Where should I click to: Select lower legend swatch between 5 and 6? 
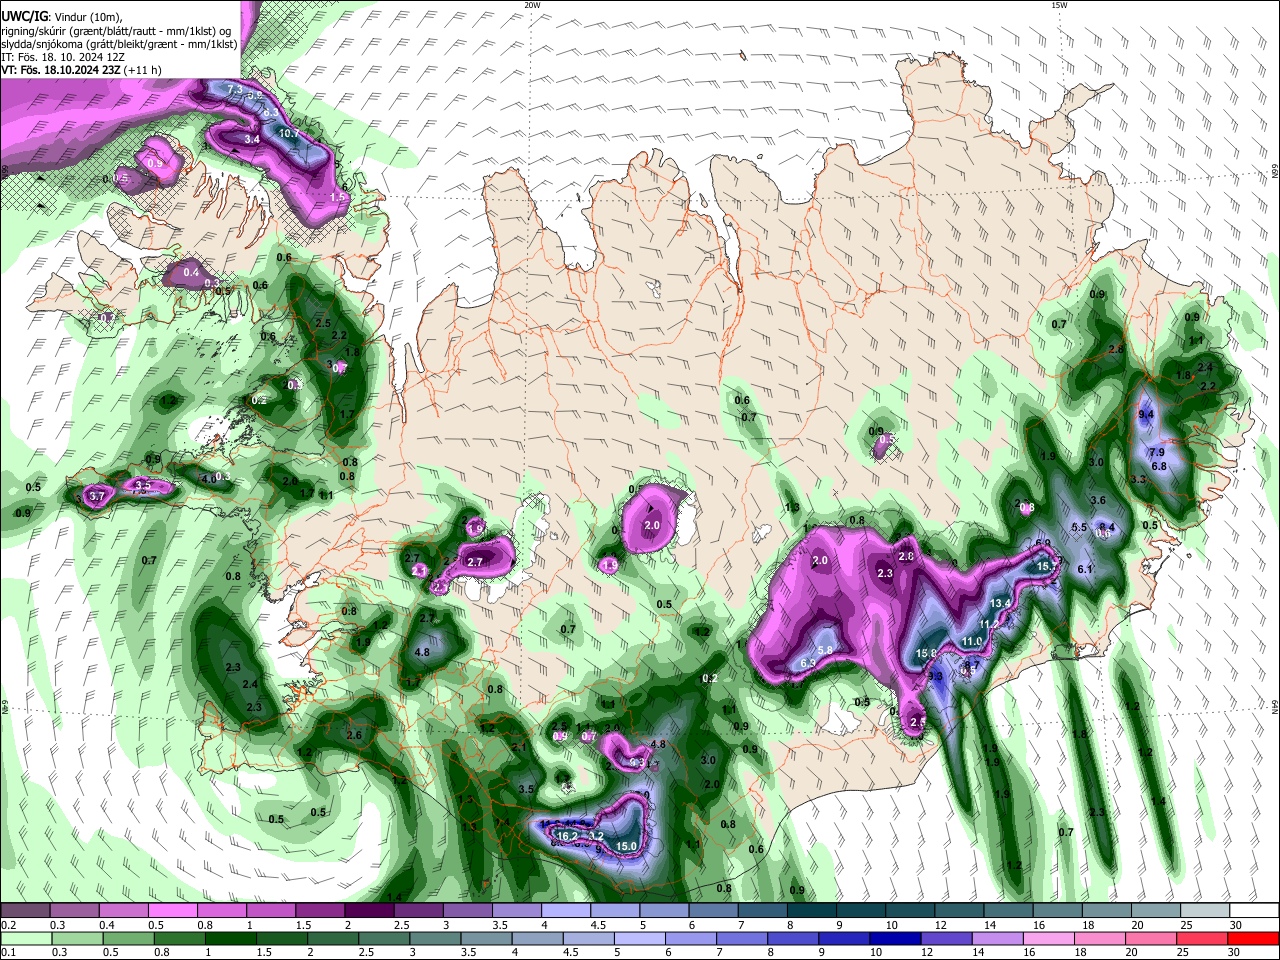(x=641, y=939)
